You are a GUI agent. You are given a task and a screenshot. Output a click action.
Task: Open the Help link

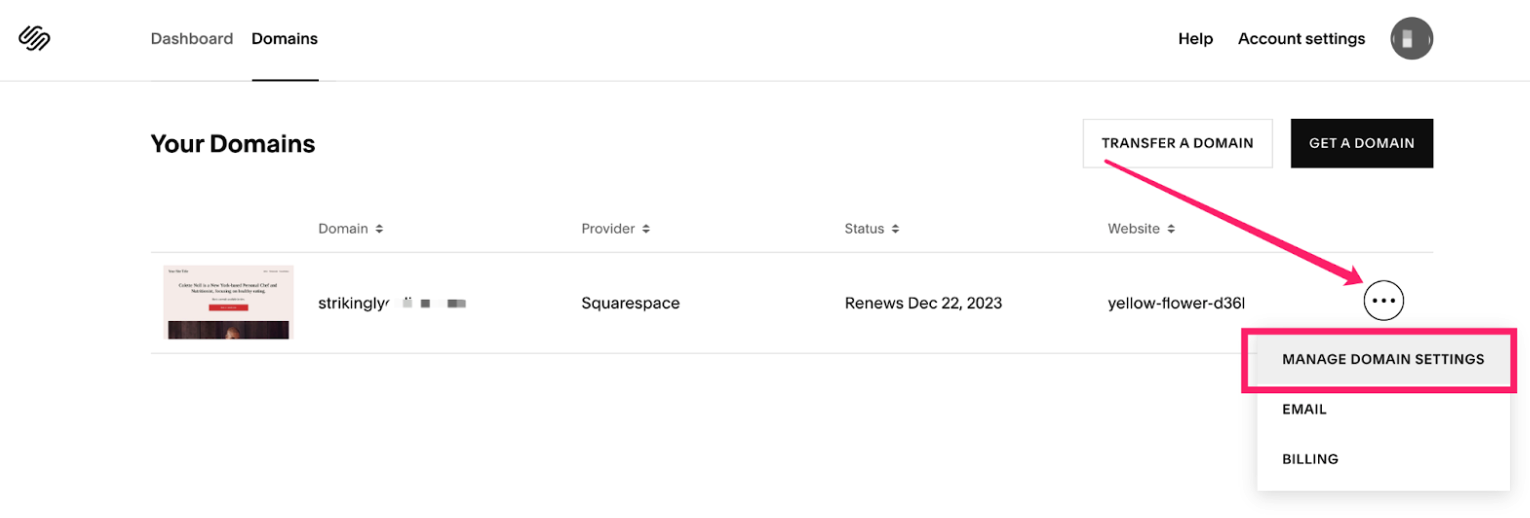[x=1195, y=39]
